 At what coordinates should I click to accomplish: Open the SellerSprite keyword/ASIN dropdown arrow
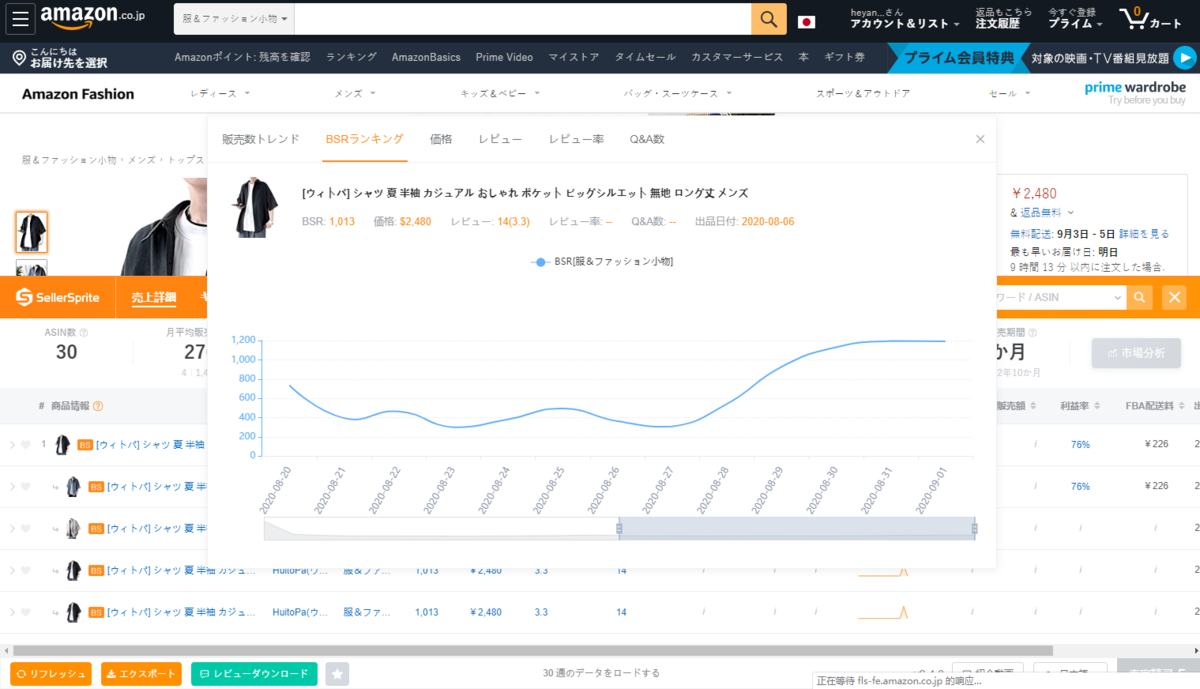coord(1117,298)
